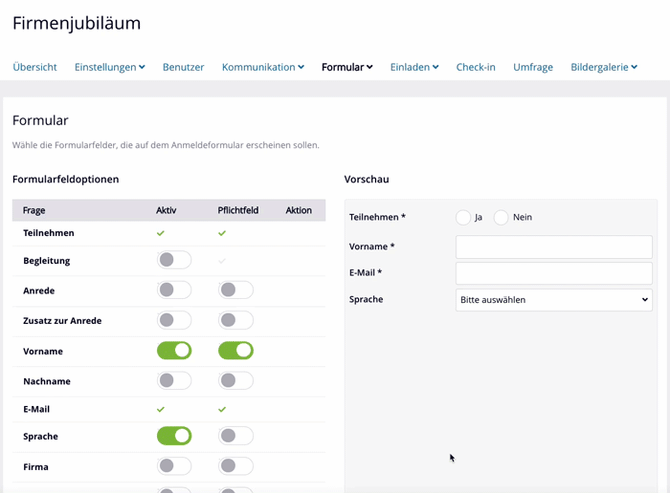Viewport: 670px width, 493px height.
Task: Expand the Bildergalerie menu
Action: (604, 67)
